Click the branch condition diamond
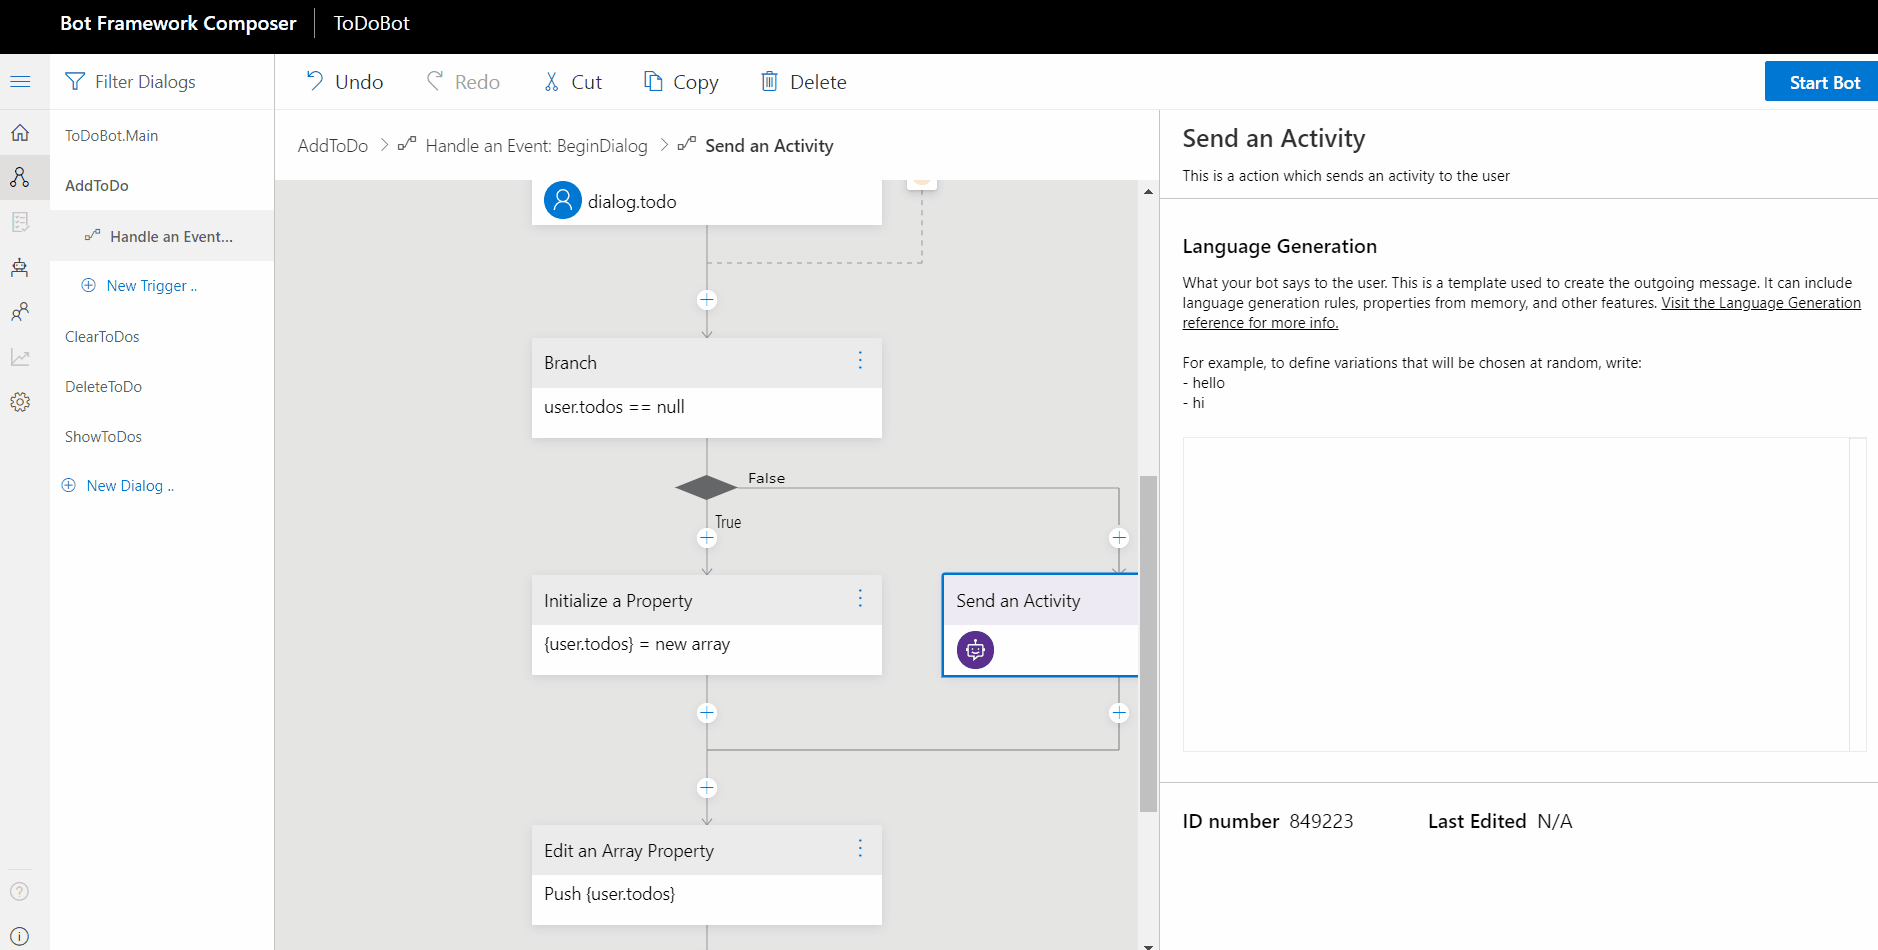The height and width of the screenshot is (950, 1878). [x=706, y=487]
